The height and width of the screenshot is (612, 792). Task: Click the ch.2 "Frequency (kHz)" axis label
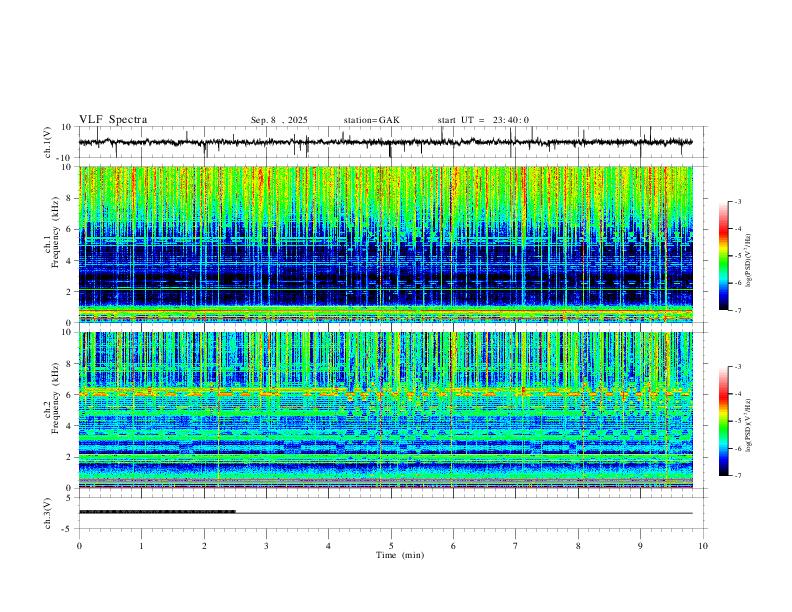[x=55, y=398]
